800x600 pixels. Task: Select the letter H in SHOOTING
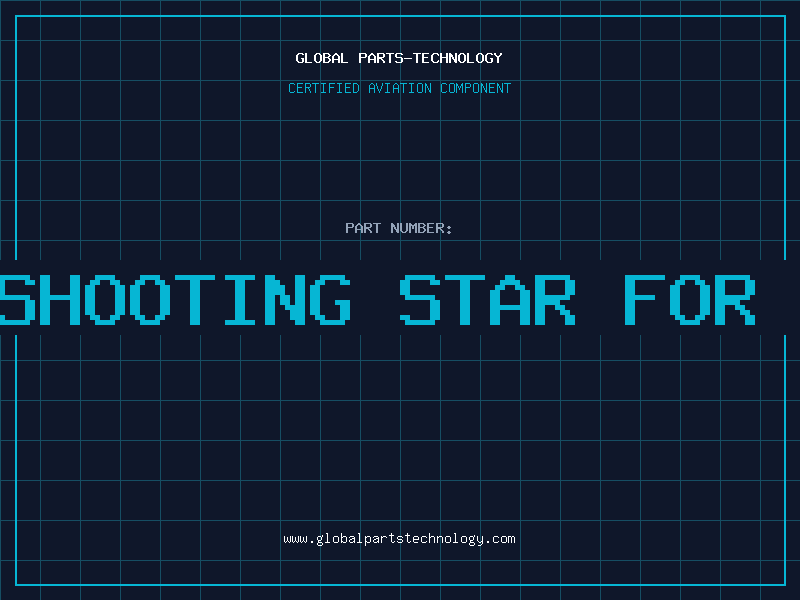pos(60,300)
